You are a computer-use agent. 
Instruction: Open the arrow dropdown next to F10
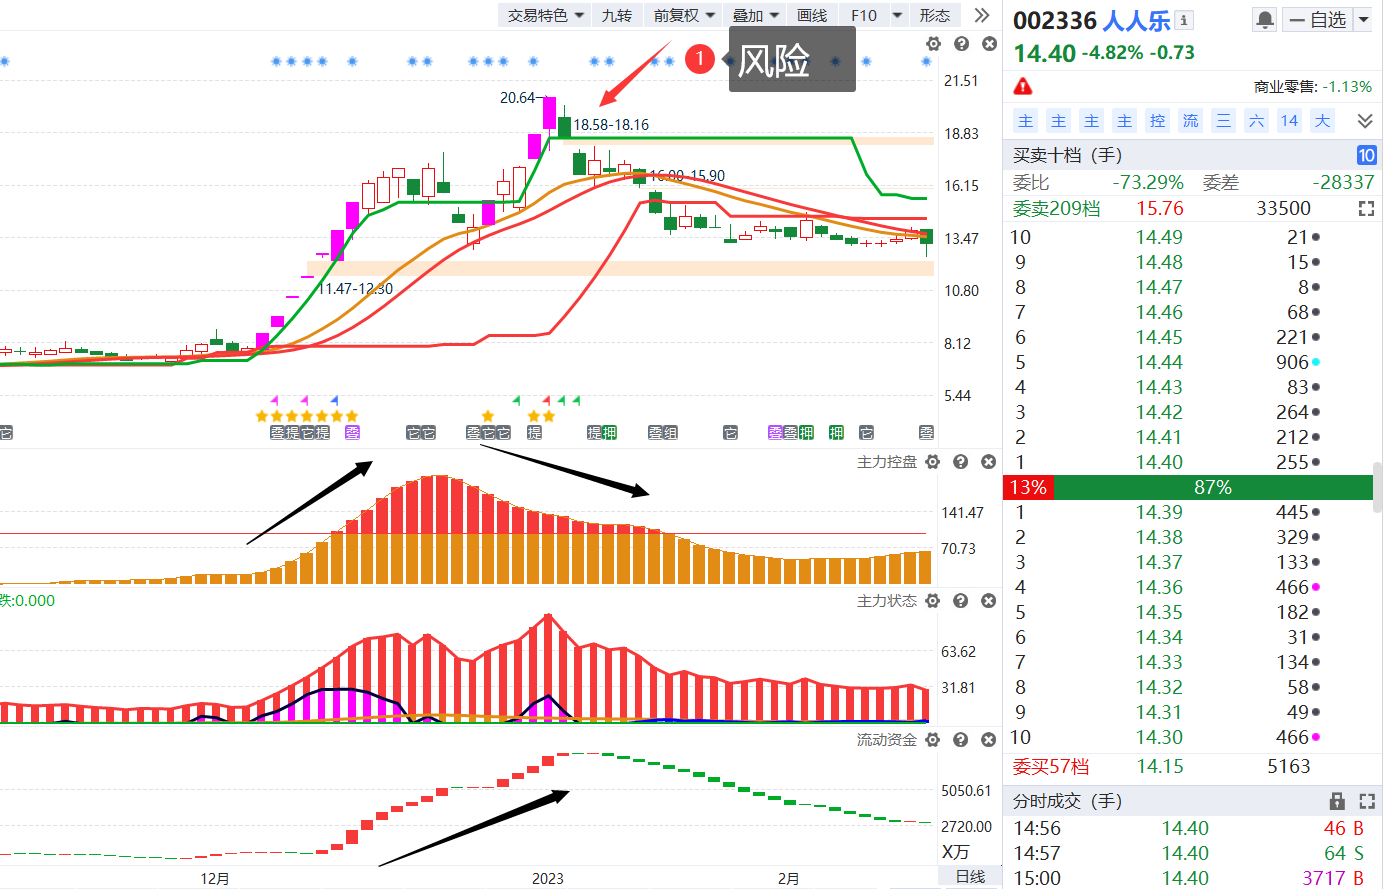[x=897, y=15]
